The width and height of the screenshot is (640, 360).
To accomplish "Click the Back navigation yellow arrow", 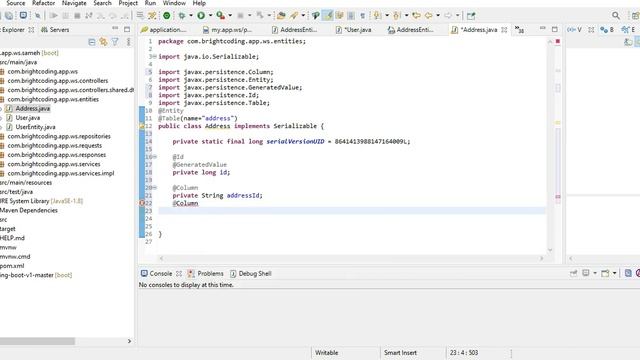I will (x=428, y=16).
